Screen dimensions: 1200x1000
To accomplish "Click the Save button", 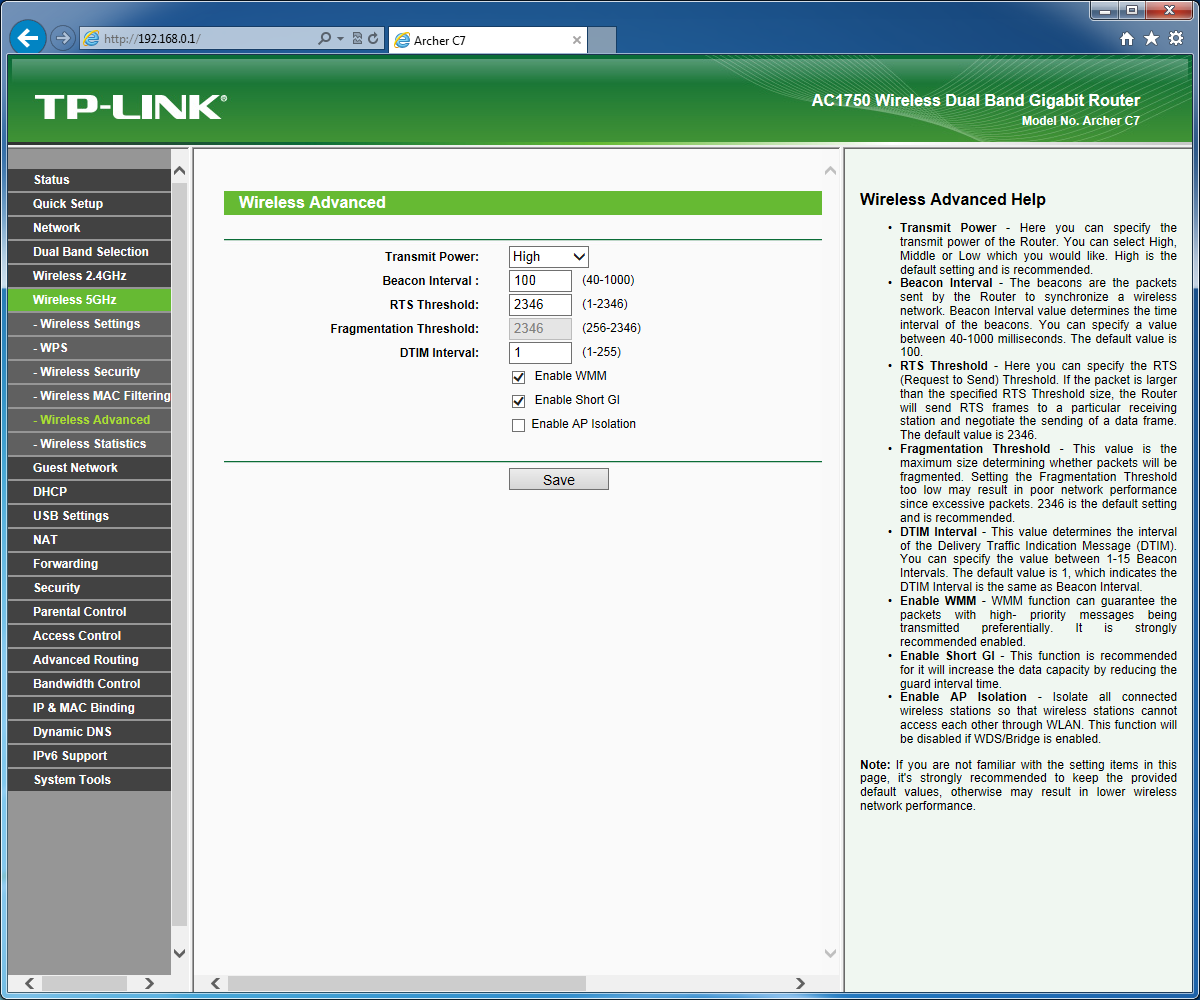I will pyautogui.click(x=559, y=479).
